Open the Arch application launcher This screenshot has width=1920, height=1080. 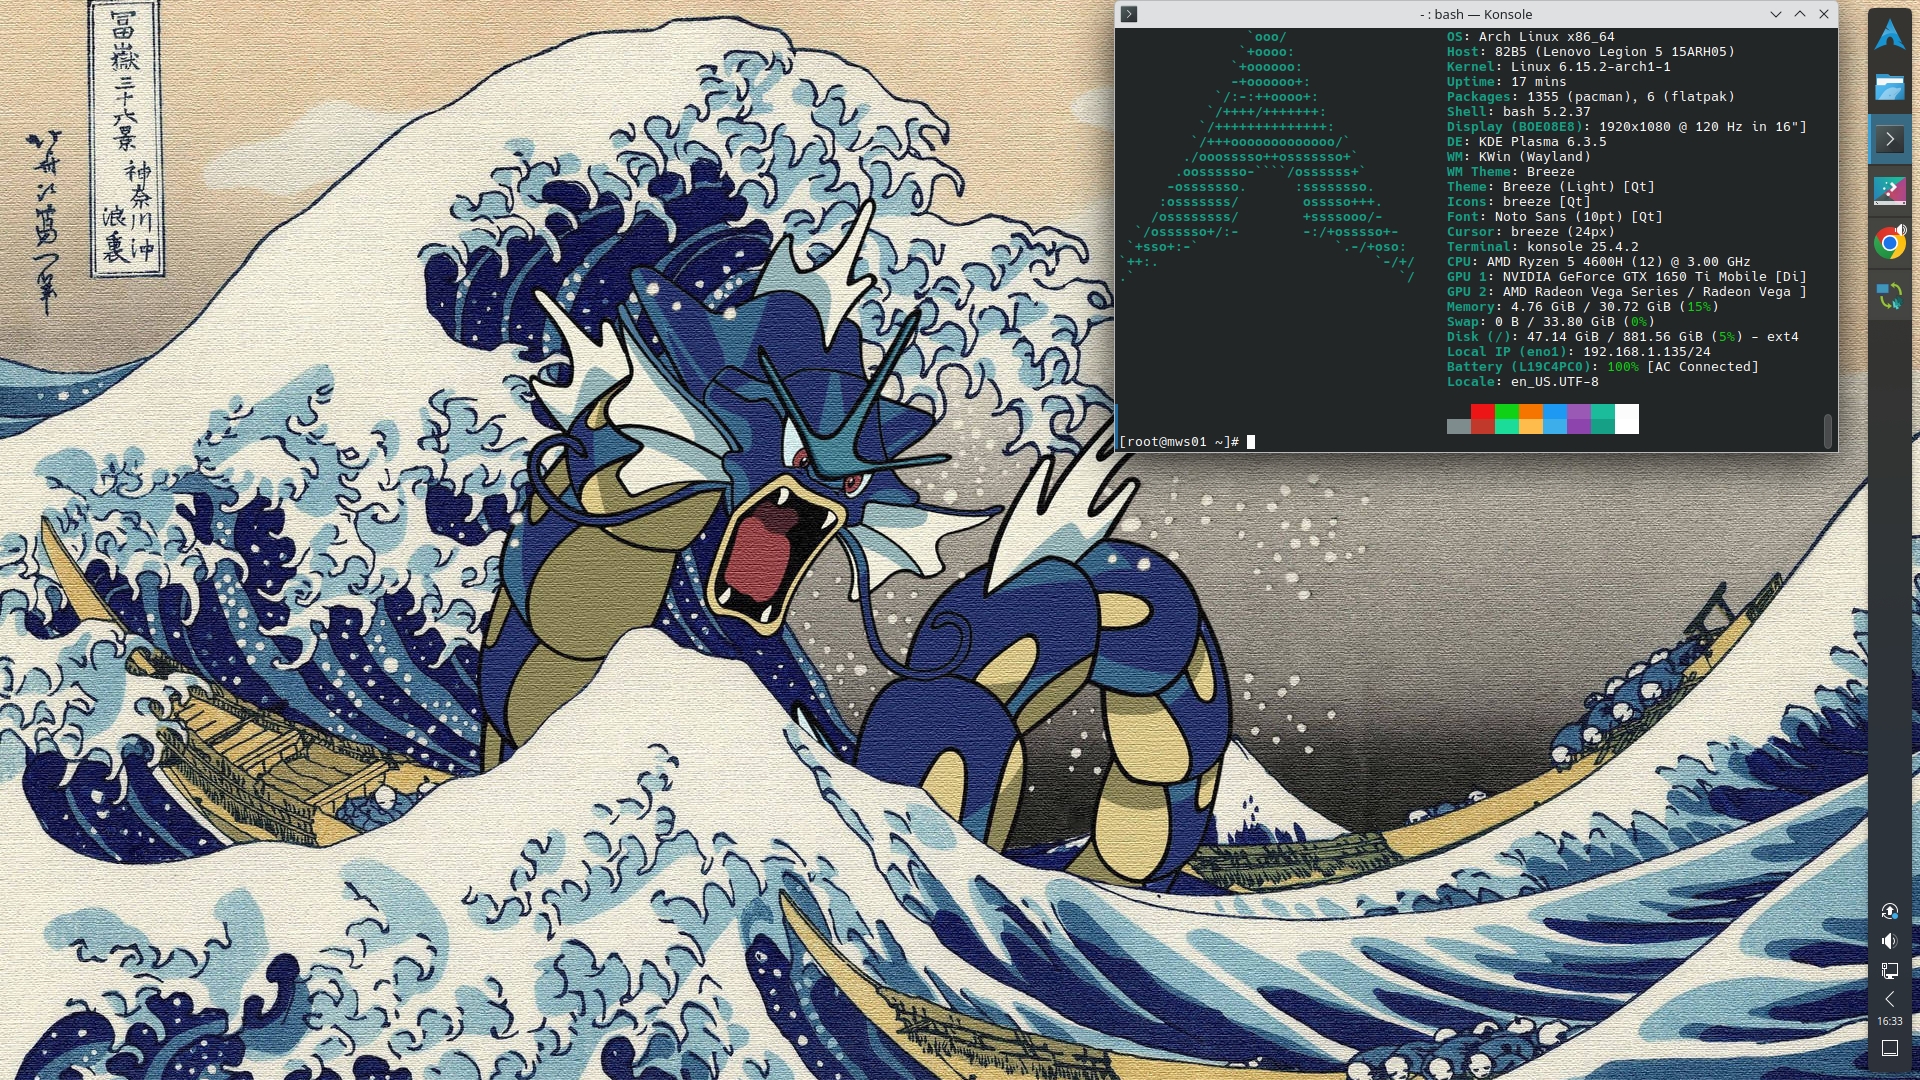1889,35
